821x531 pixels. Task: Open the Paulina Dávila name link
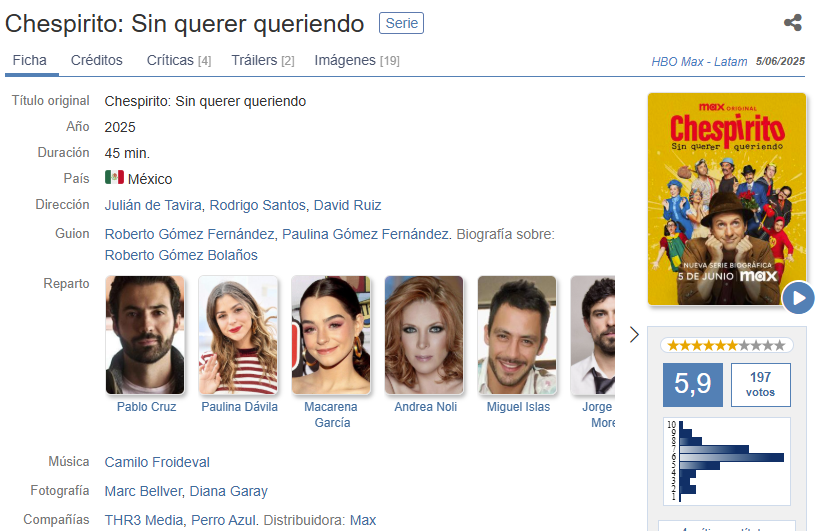(x=239, y=406)
